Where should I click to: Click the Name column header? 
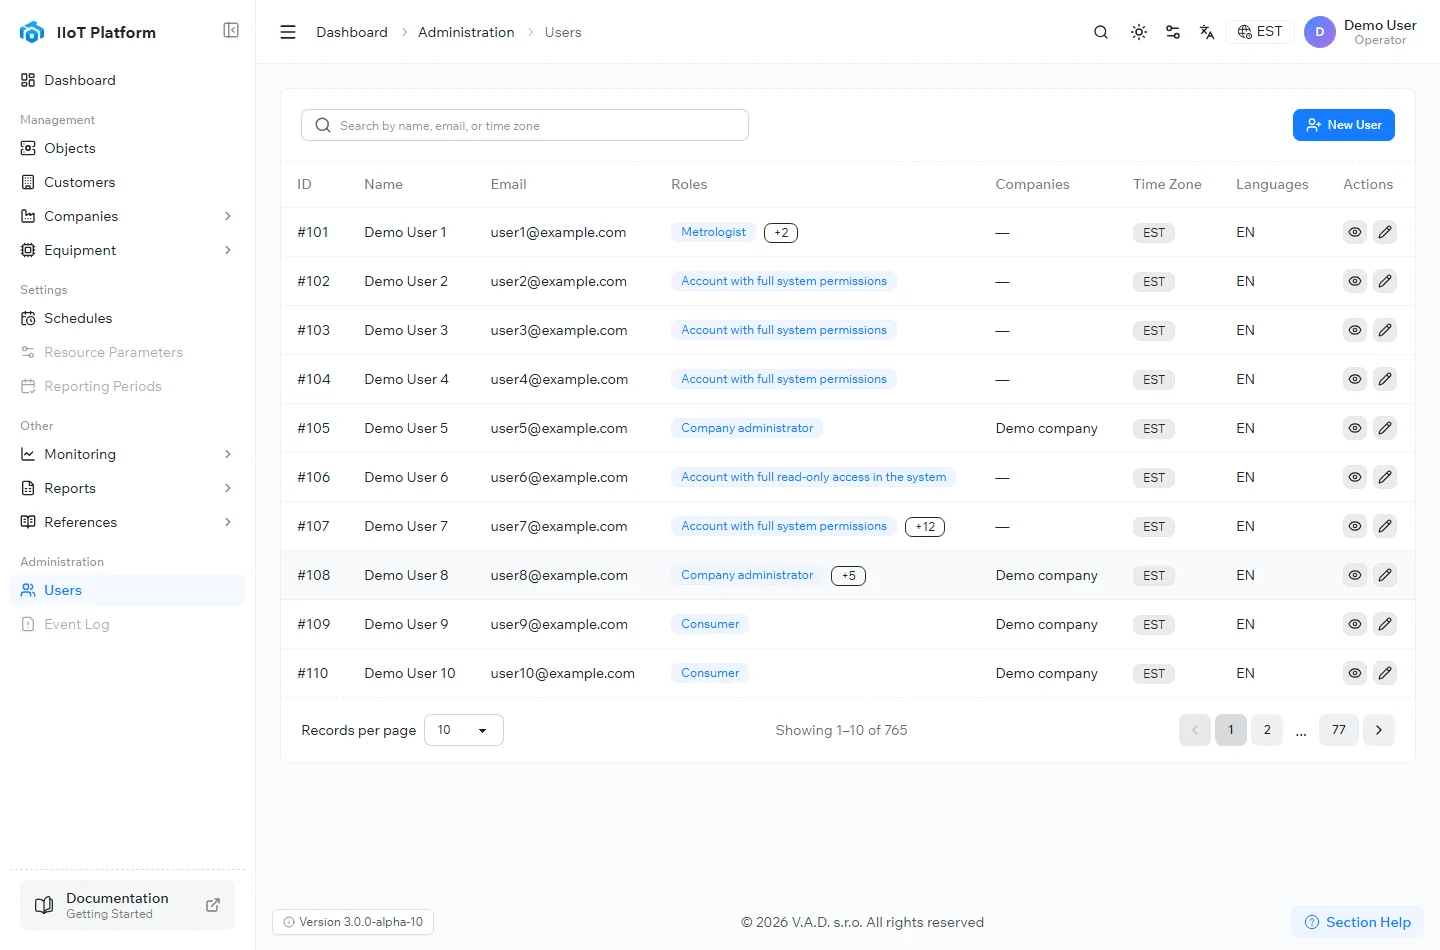pyautogui.click(x=384, y=184)
